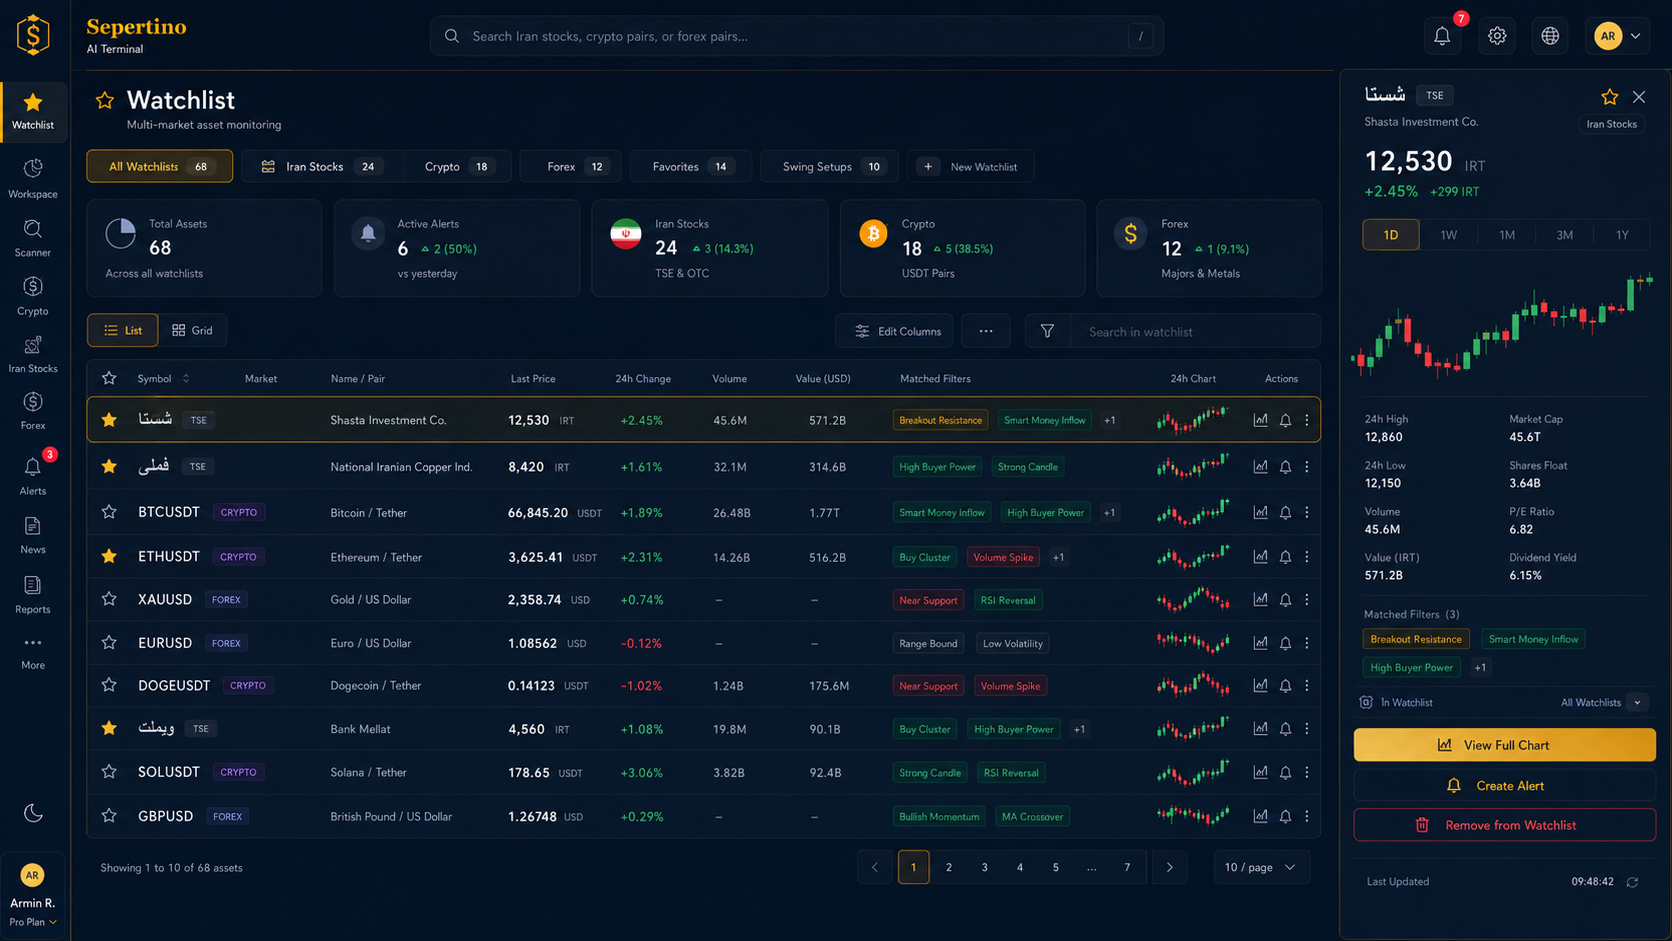Switch to Grid view

click(192, 330)
